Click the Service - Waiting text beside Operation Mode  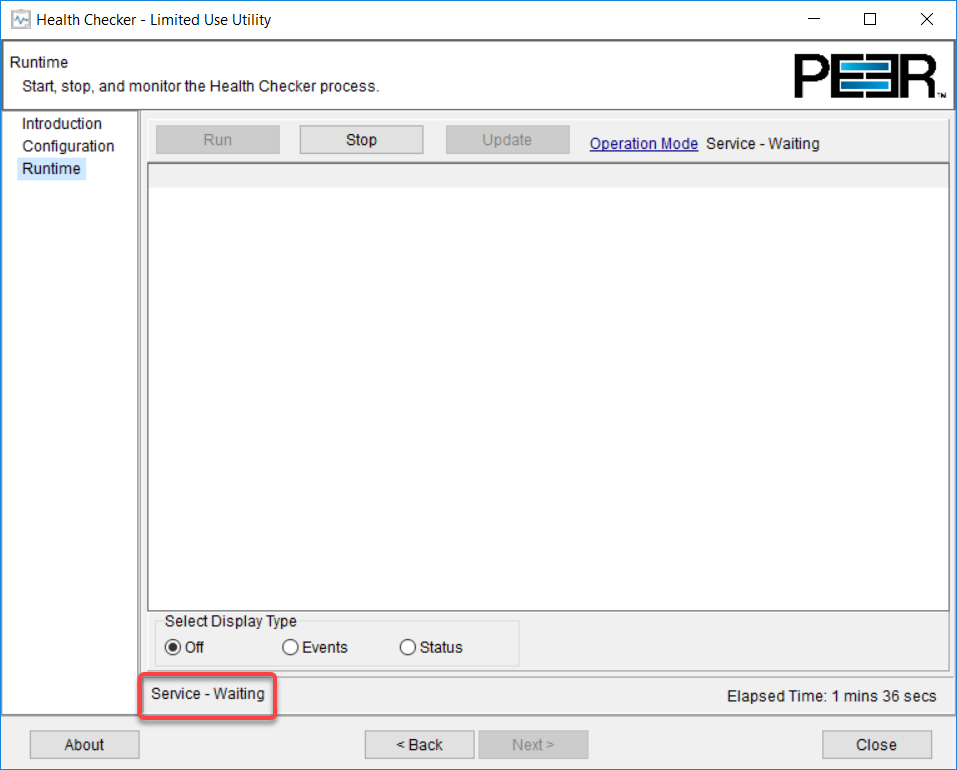tap(762, 143)
